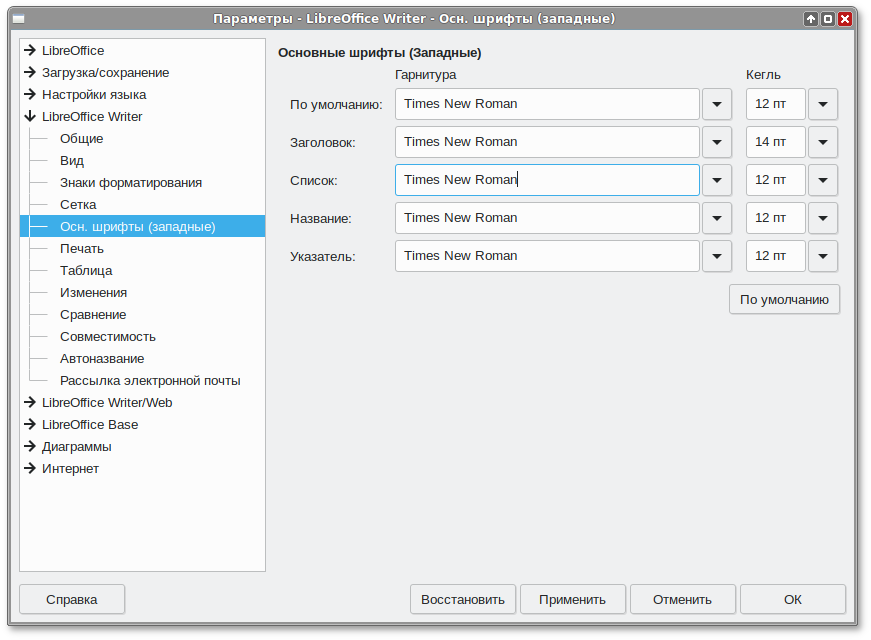Select the Таблица tree item
Viewport: 871px width, 640px height.
coord(86,270)
